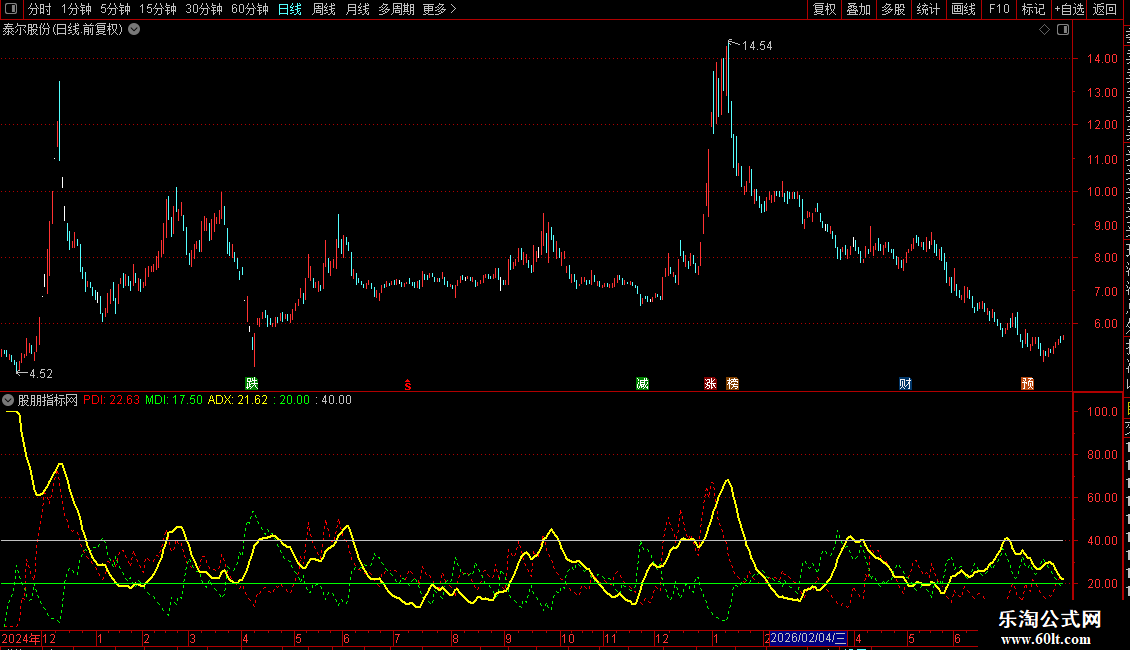Click the red 涨 event marker
1130x650 pixels.
pos(710,383)
